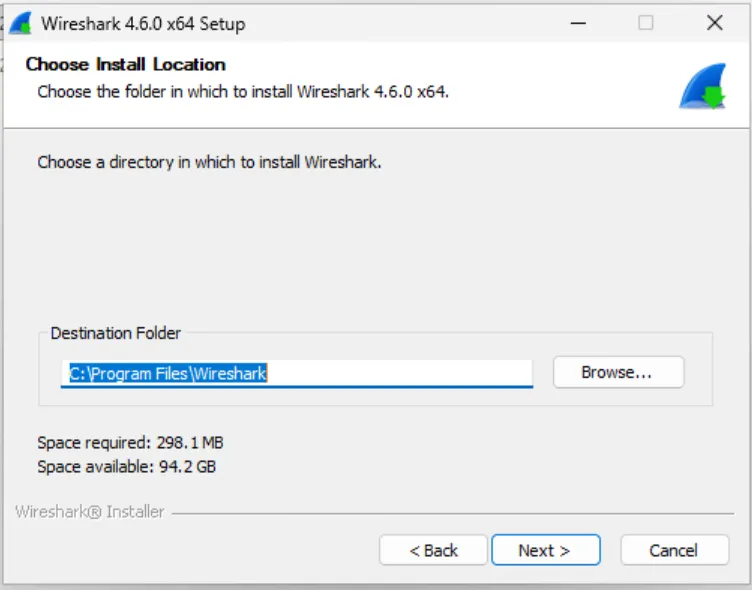Go to the Next installer step
The width and height of the screenshot is (752, 590).
[x=544, y=550]
